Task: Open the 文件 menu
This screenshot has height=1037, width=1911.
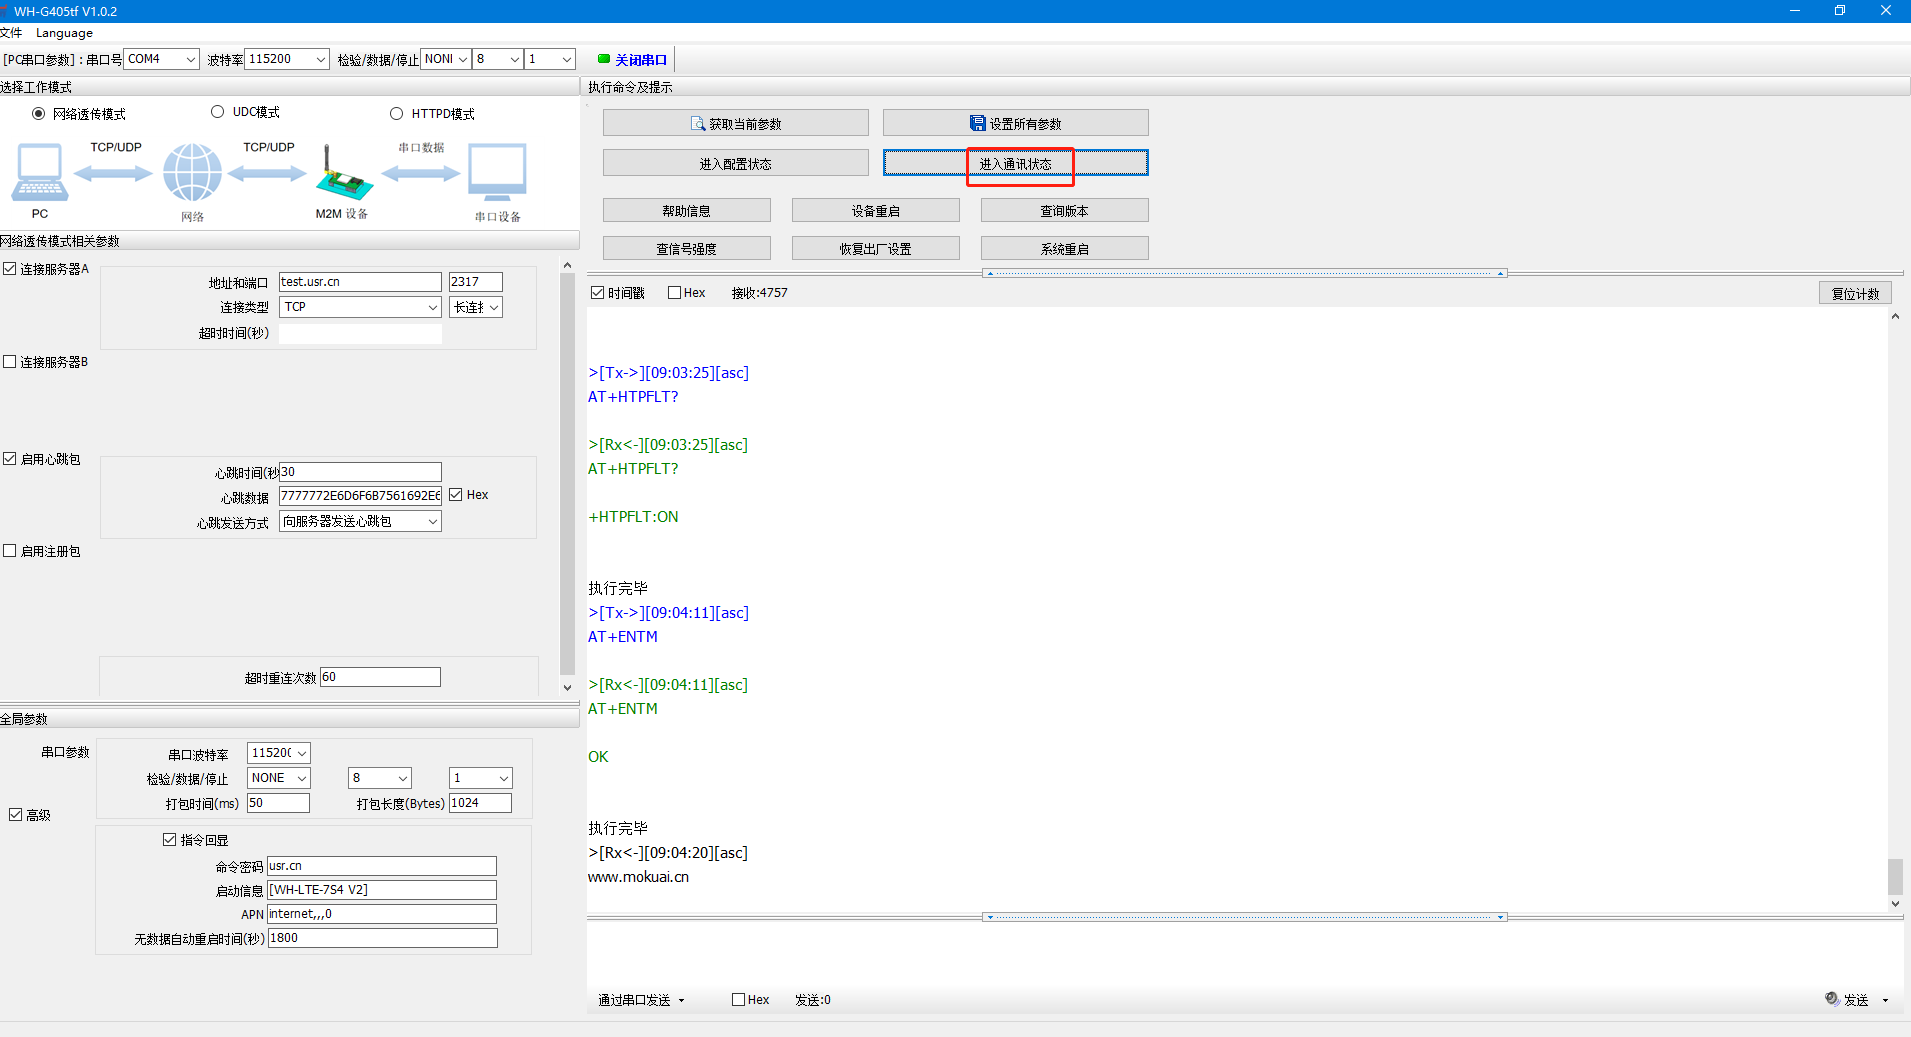Action: [x=11, y=33]
